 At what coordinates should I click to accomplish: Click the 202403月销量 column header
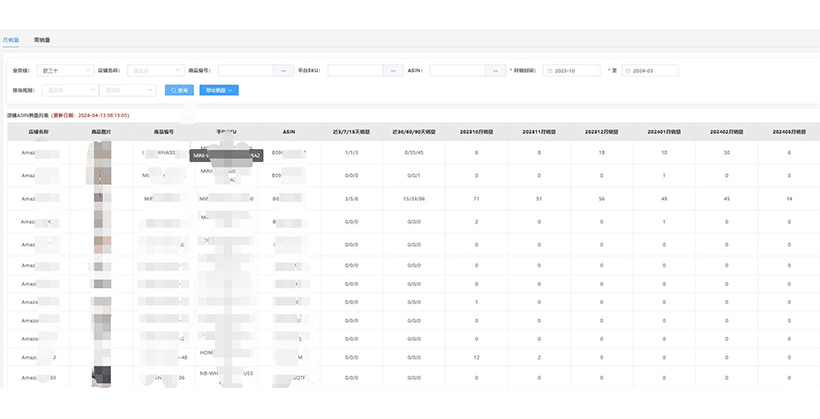(788, 131)
